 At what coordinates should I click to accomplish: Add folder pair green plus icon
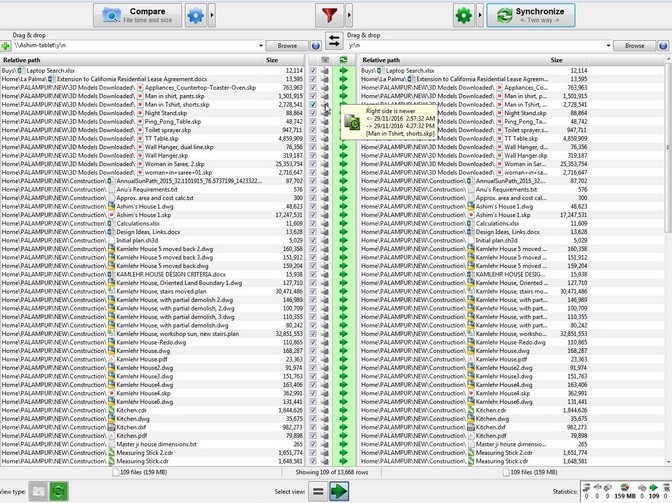click(x=6, y=45)
